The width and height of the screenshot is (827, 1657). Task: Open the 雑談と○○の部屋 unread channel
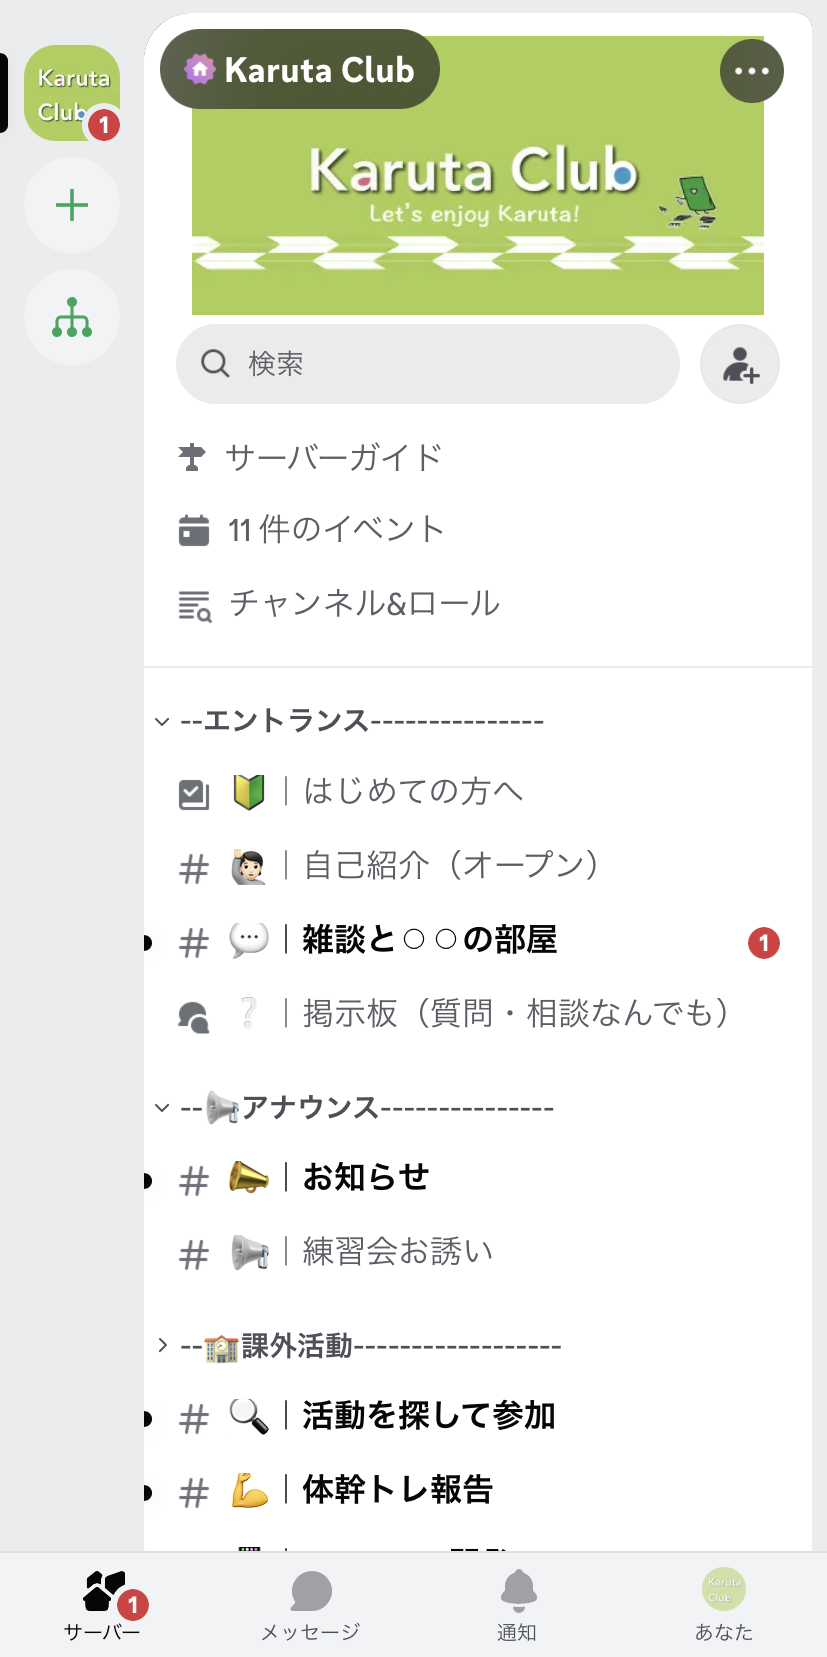tap(430, 940)
